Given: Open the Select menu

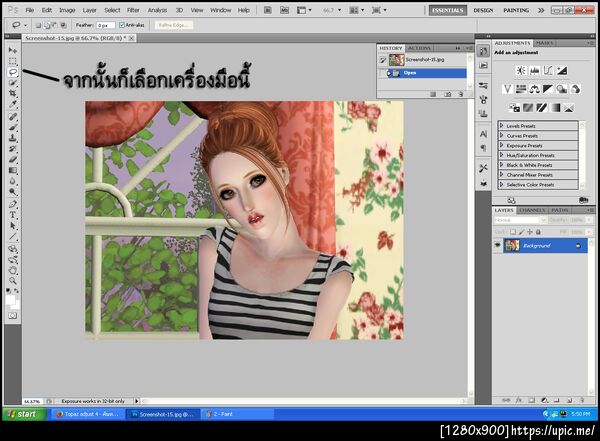Looking at the screenshot, I should [x=112, y=10].
